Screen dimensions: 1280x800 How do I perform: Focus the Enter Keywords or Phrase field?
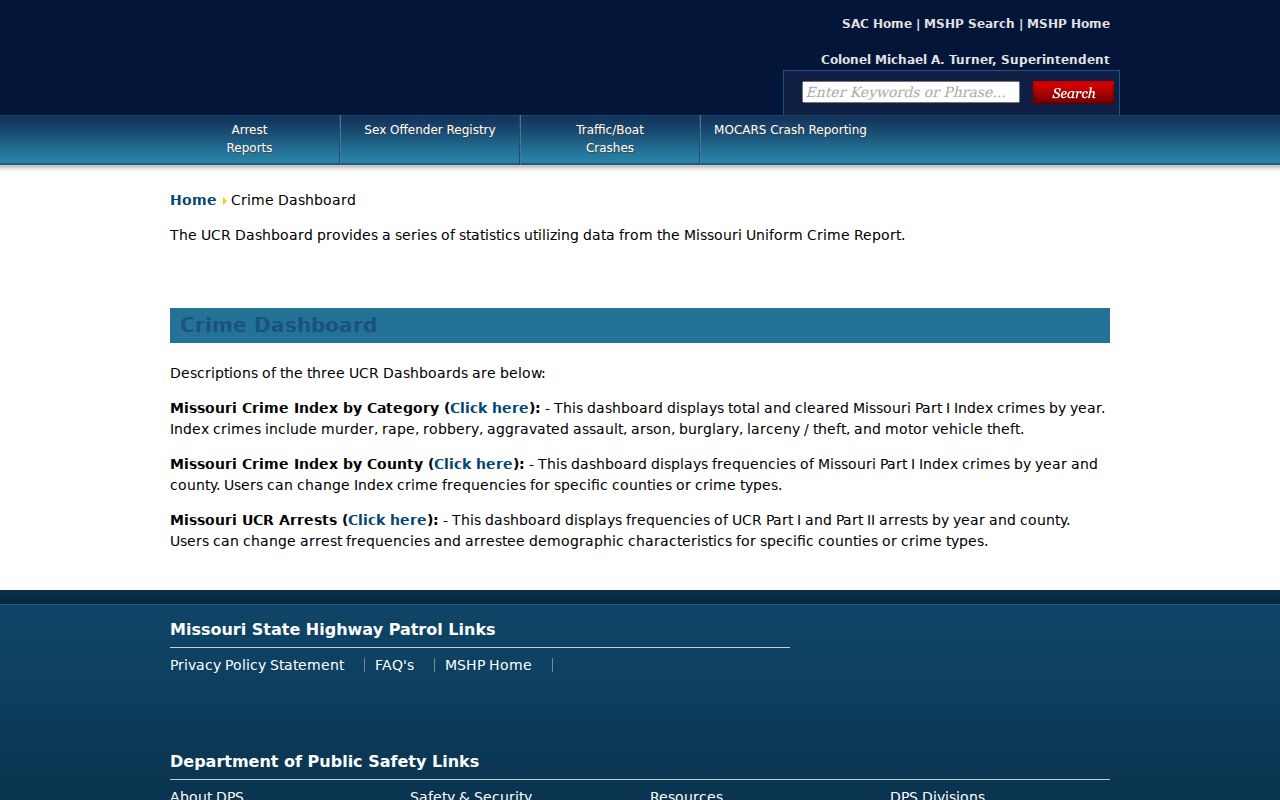pyautogui.click(x=910, y=92)
